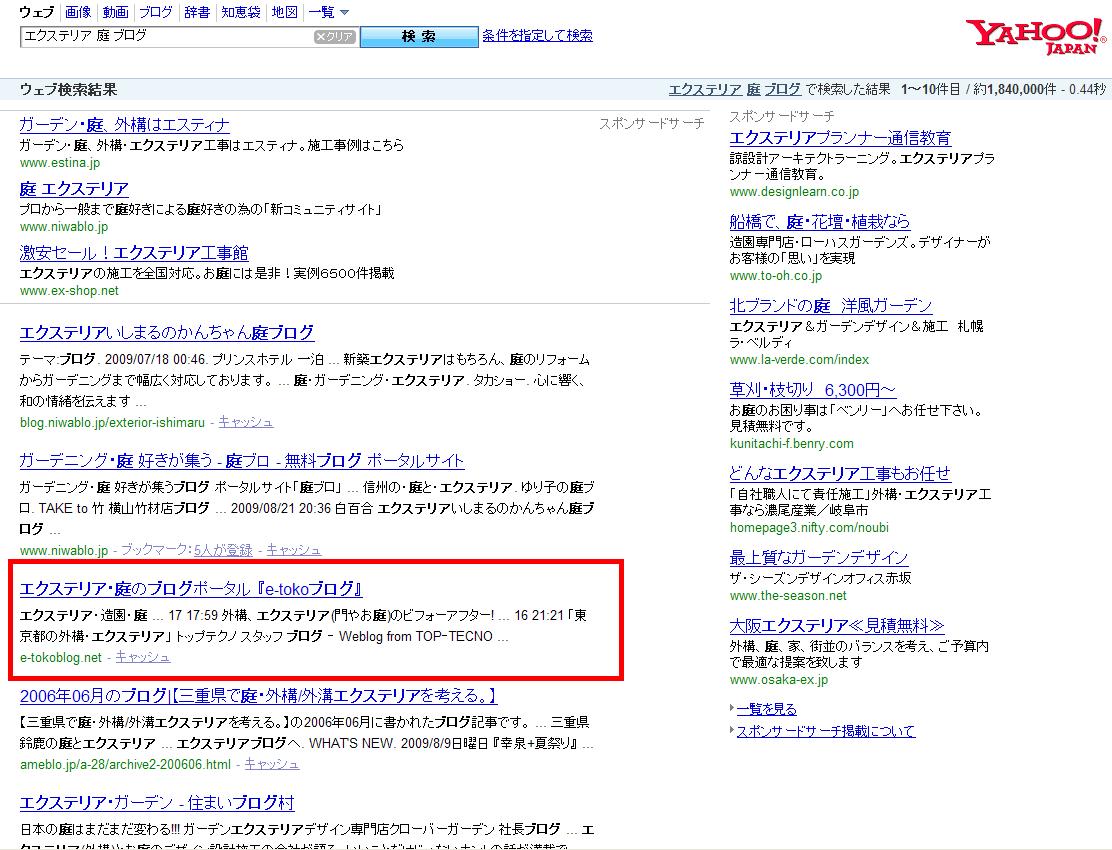Open スポンサードサーチ掲載について link
Viewport: 1112px width, 850px height.
(x=825, y=731)
